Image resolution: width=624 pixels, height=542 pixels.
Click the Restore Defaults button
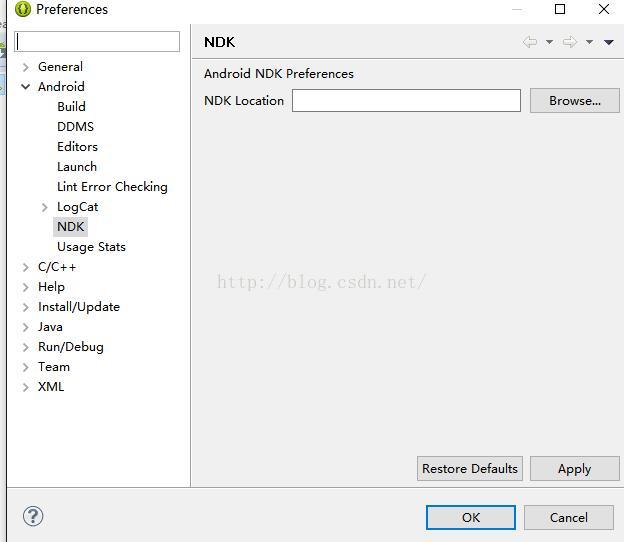coord(470,468)
